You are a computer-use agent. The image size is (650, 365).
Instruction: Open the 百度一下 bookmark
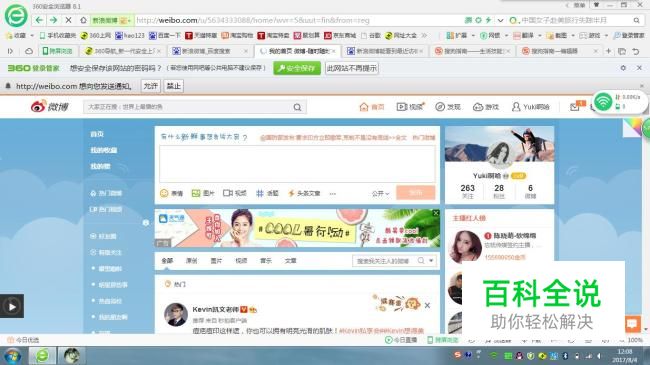click(165, 36)
